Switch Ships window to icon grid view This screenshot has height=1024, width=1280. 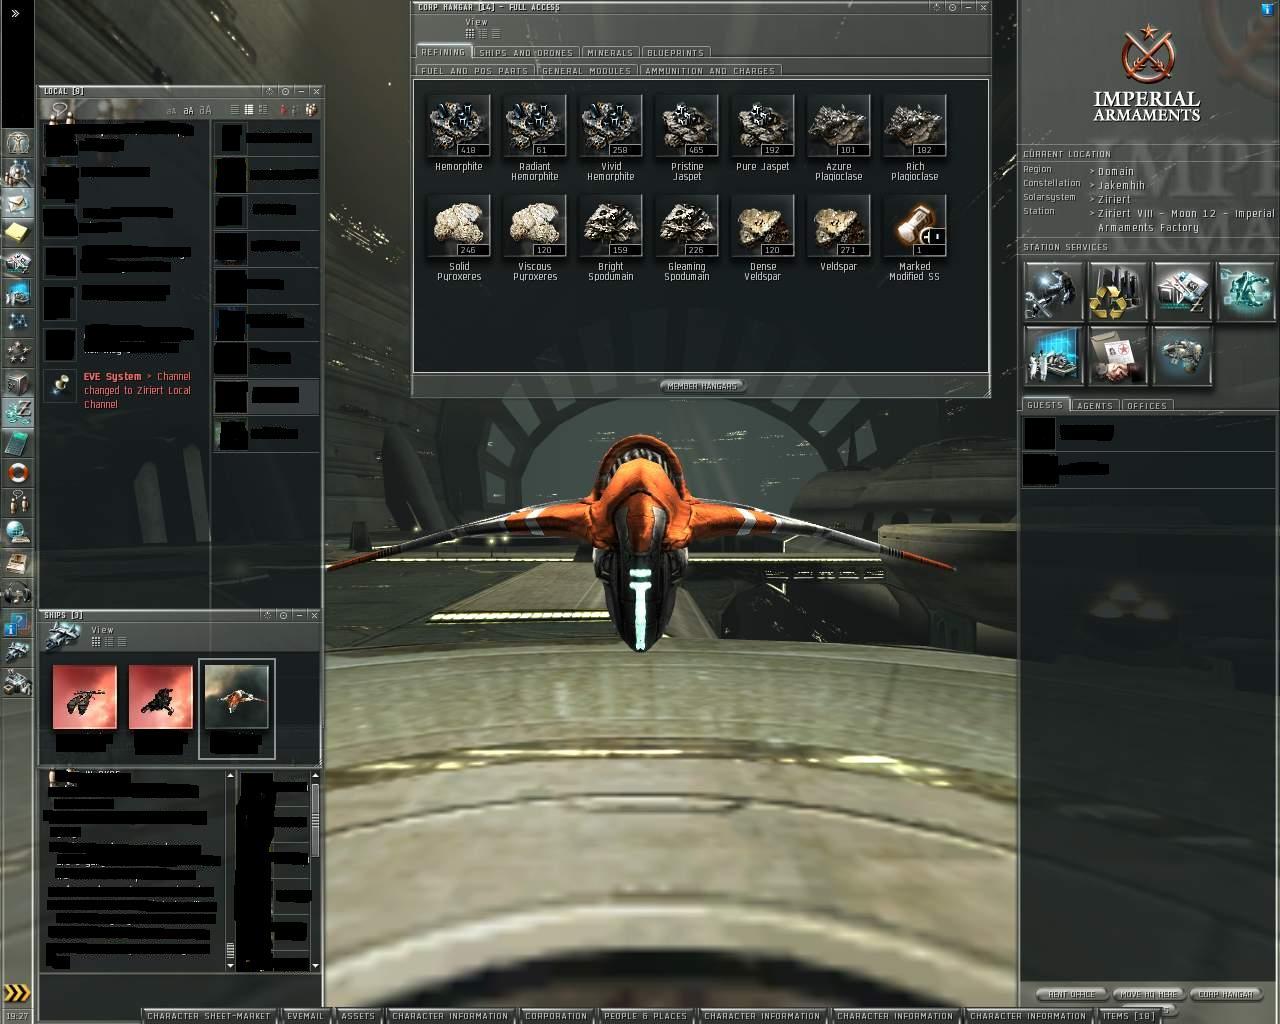click(x=96, y=642)
